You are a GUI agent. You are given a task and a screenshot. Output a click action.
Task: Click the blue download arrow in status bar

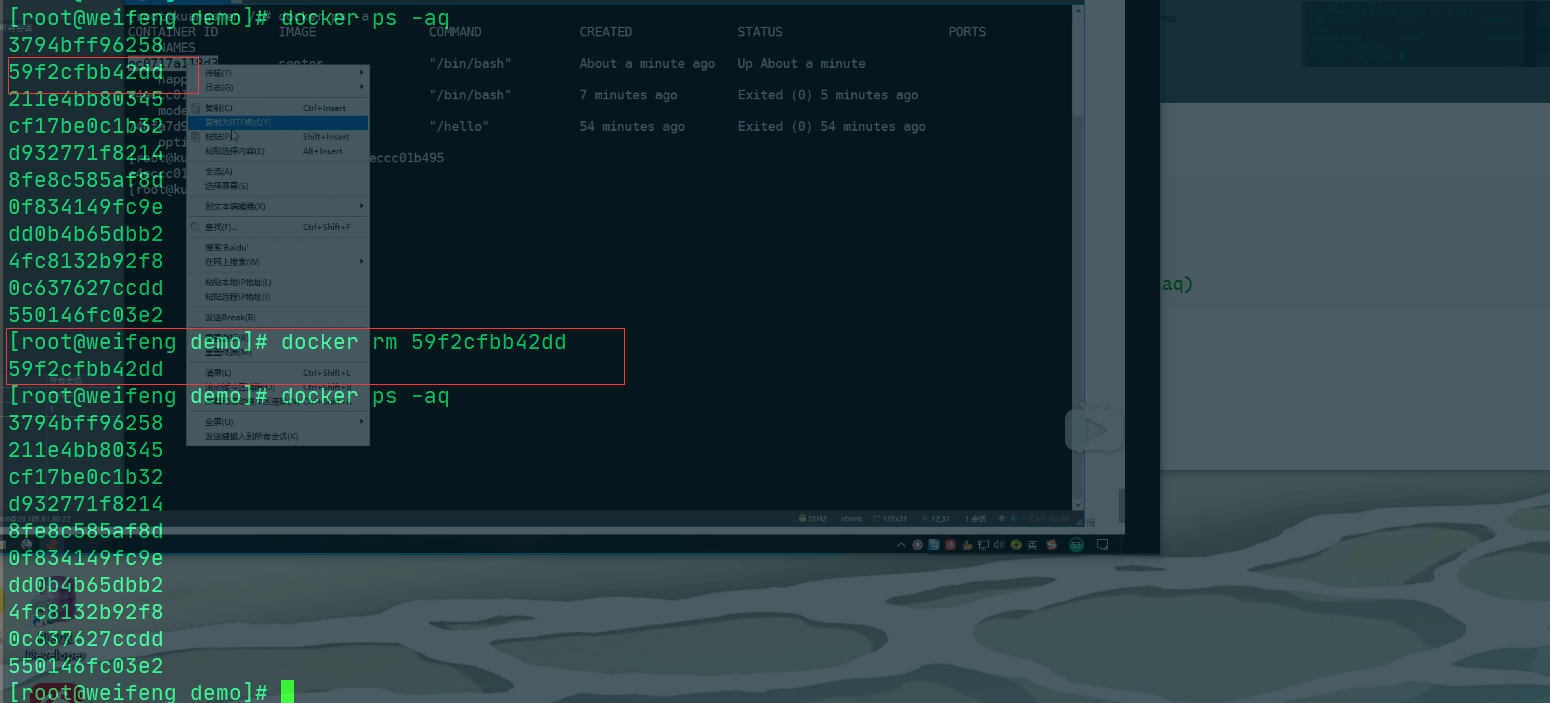pyautogui.click(x=1013, y=518)
